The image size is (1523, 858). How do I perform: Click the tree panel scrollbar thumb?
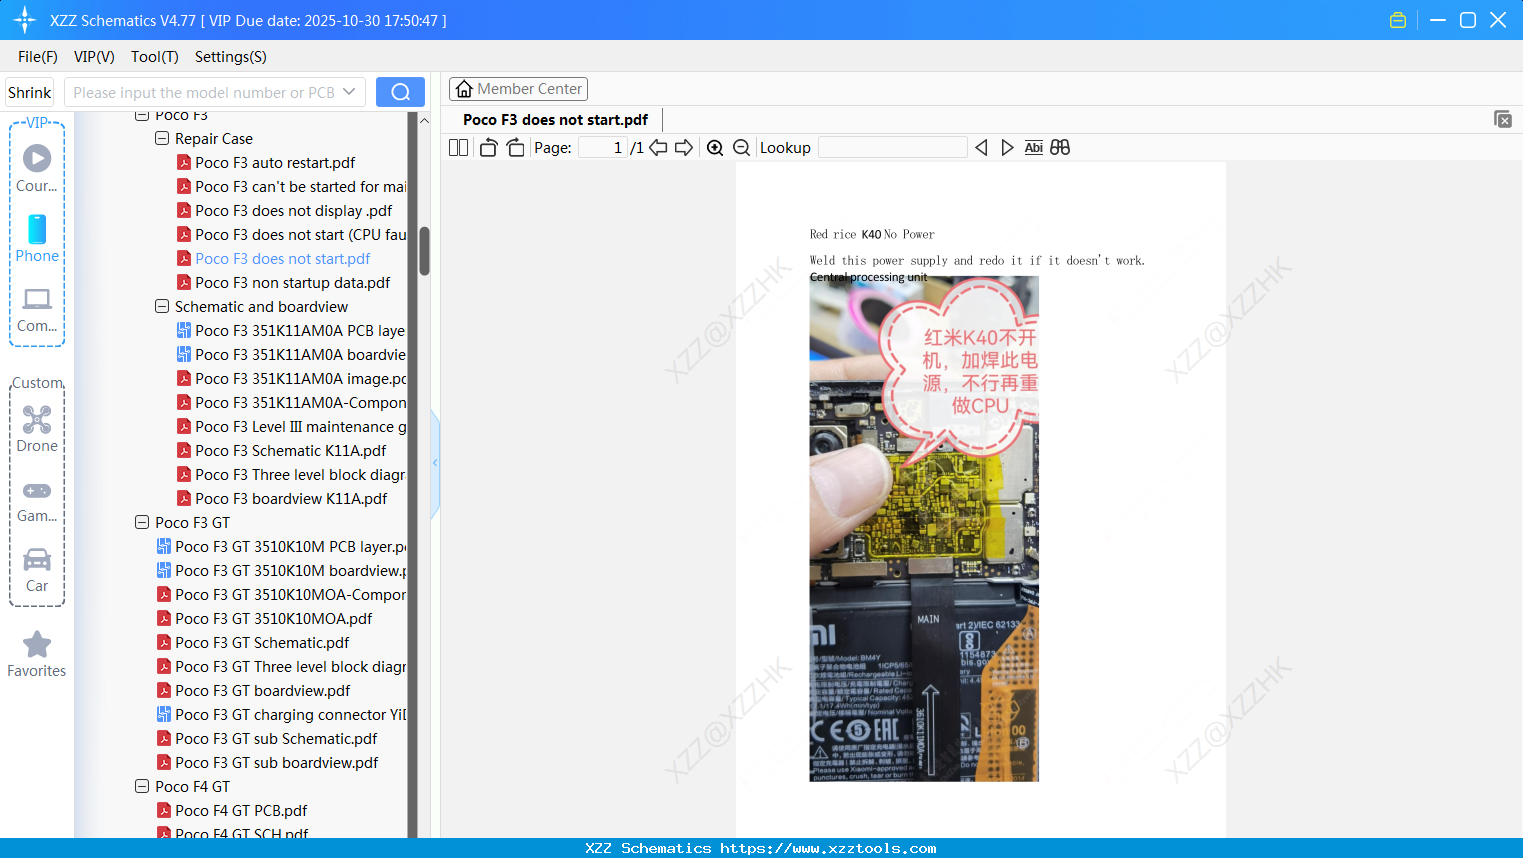[424, 251]
